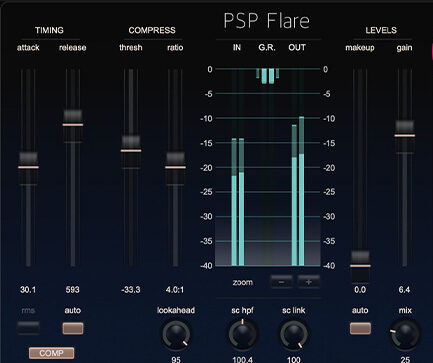Click the zoom label
The width and height of the screenshot is (433, 363).
pyautogui.click(x=243, y=283)
